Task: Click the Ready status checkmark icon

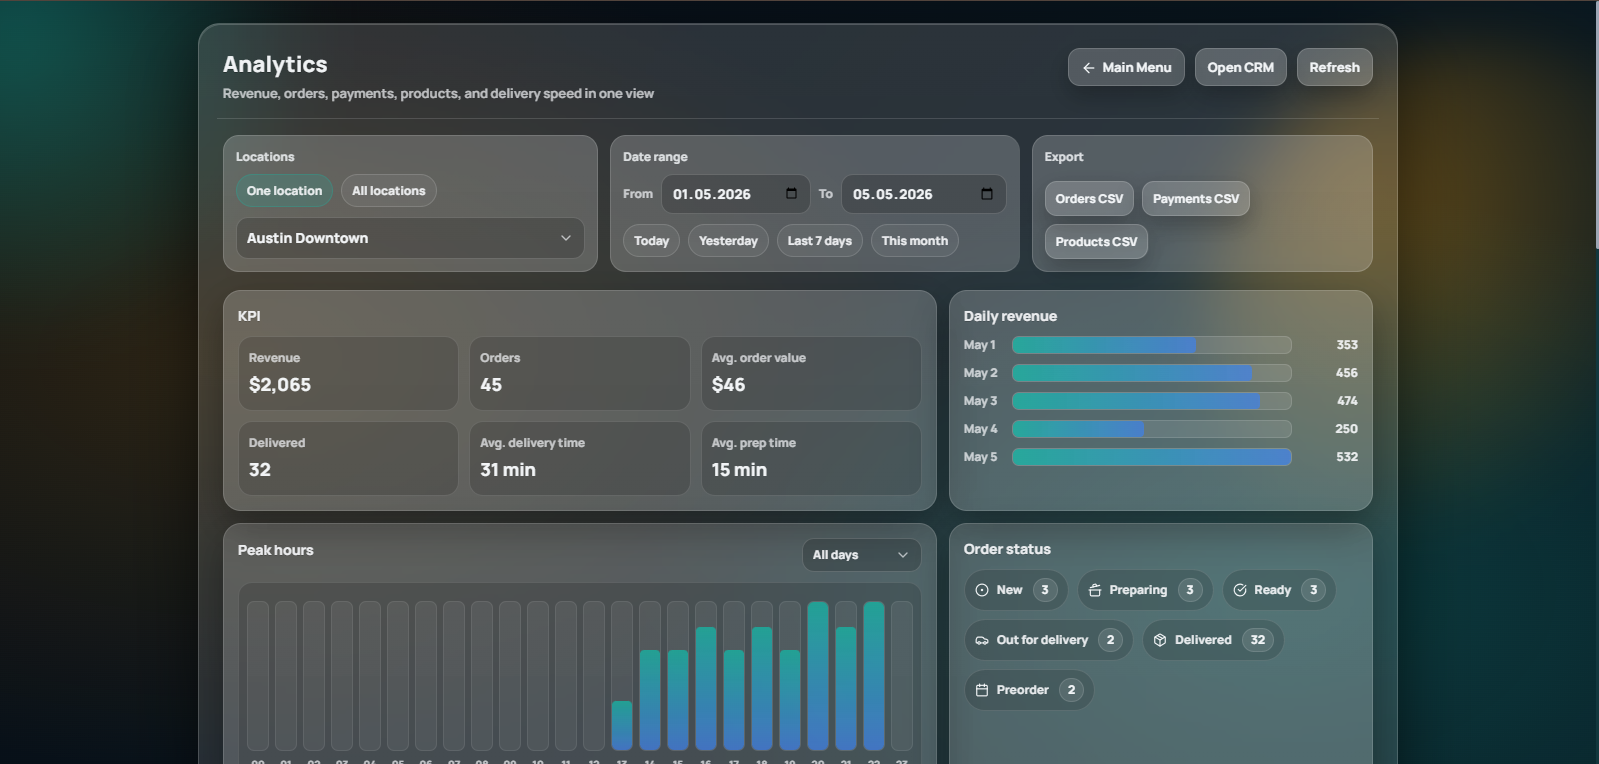Action: tap(1240, 590)
